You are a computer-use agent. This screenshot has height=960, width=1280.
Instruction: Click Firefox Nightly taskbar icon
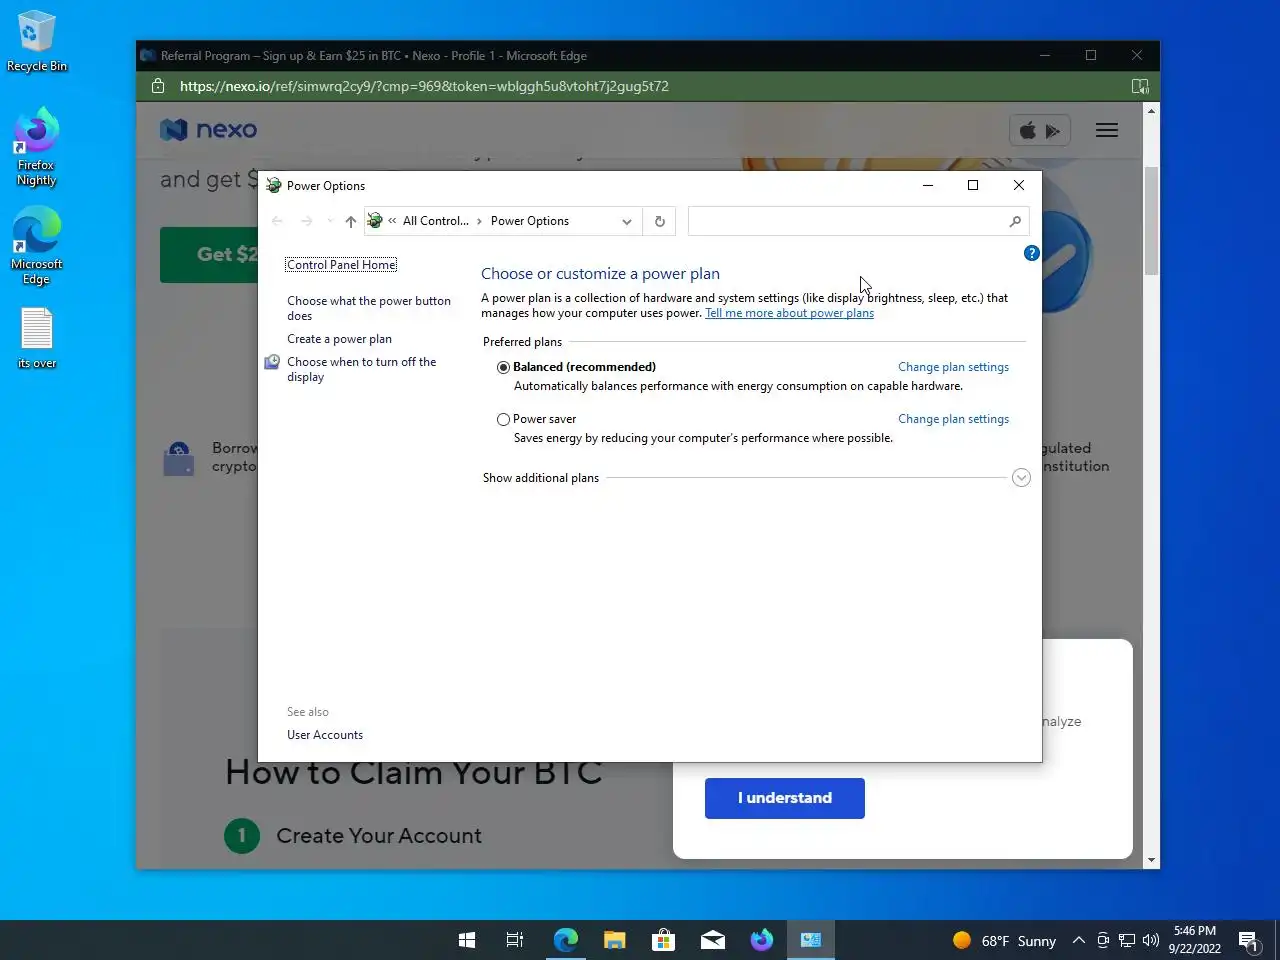pyautogui.click(x=762, y=940)
